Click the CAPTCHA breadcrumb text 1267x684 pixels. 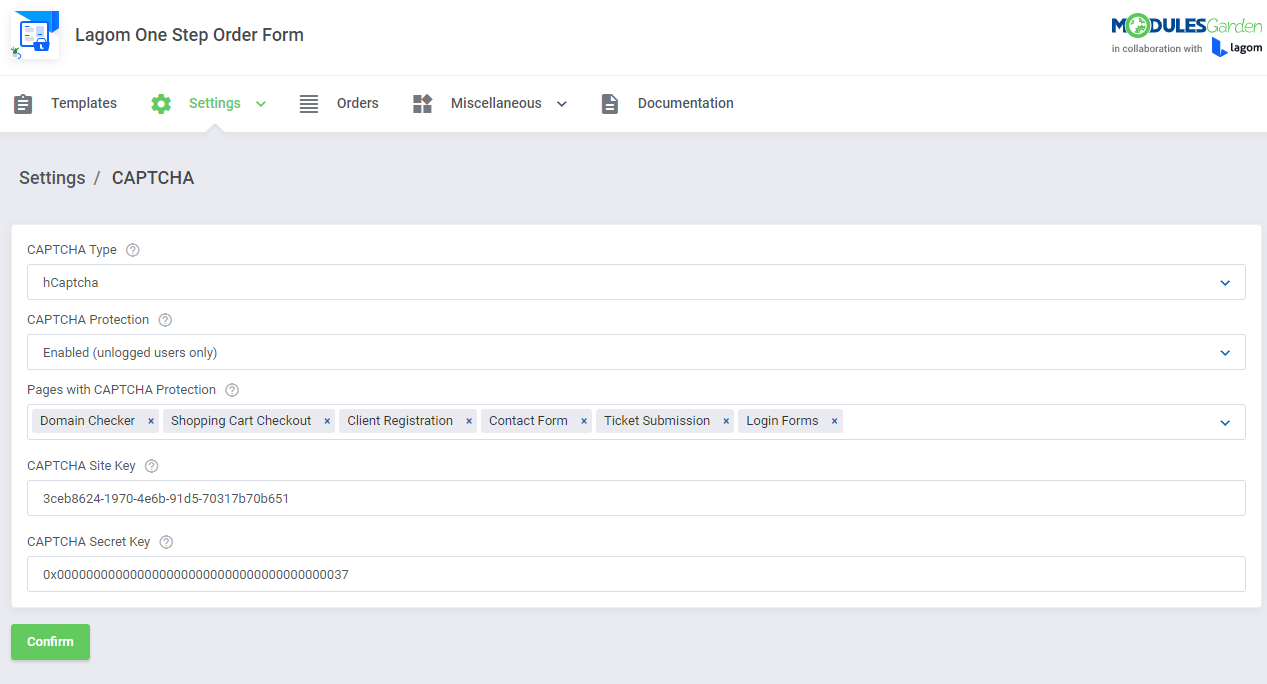(153, 178)
